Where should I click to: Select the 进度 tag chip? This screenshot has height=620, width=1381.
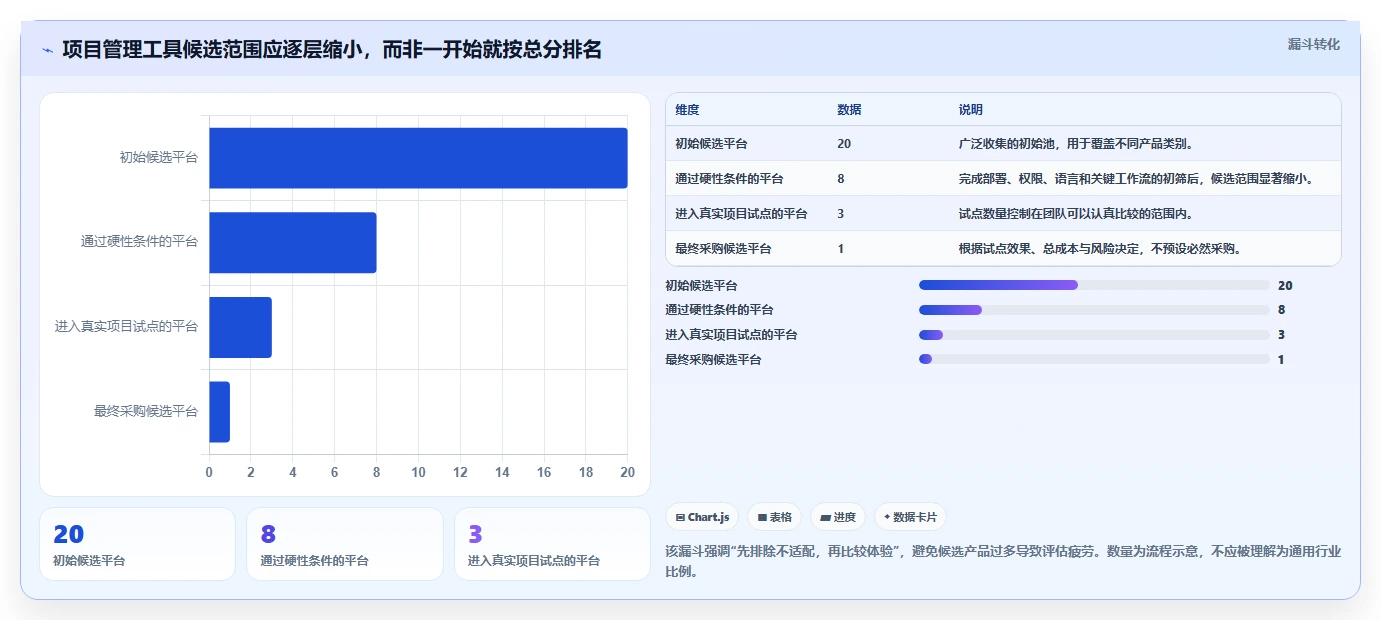[x=838, y=517]
